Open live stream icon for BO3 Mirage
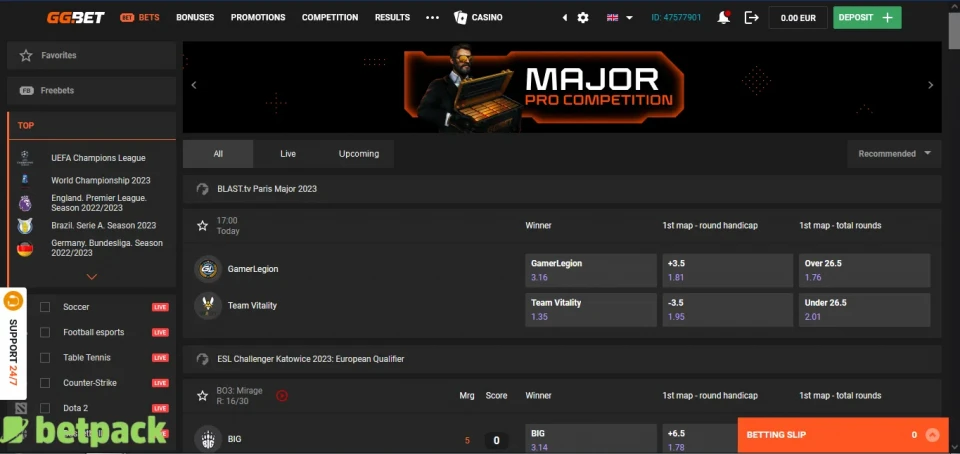This screenshot has height=454, width=960. 282,396
